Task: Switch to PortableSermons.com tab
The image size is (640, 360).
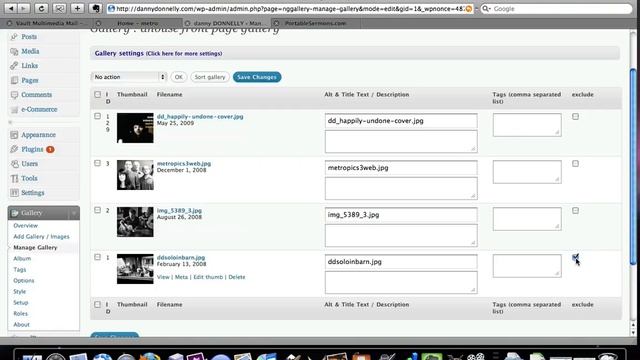Action: (x=316, y=23)
